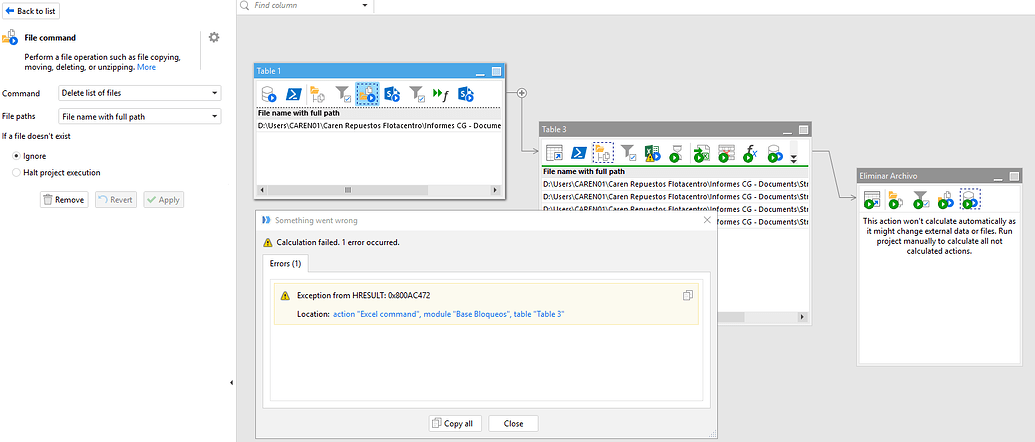The height and width of the screenshot is (442, 1035).
Task: Select fx calculate column action in Table 3
Action: pyautogui.click(x=750, y=154)
